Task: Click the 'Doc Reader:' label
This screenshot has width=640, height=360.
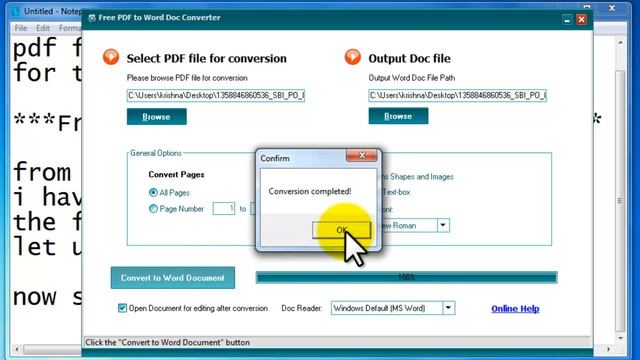Action: click(302, 308)
